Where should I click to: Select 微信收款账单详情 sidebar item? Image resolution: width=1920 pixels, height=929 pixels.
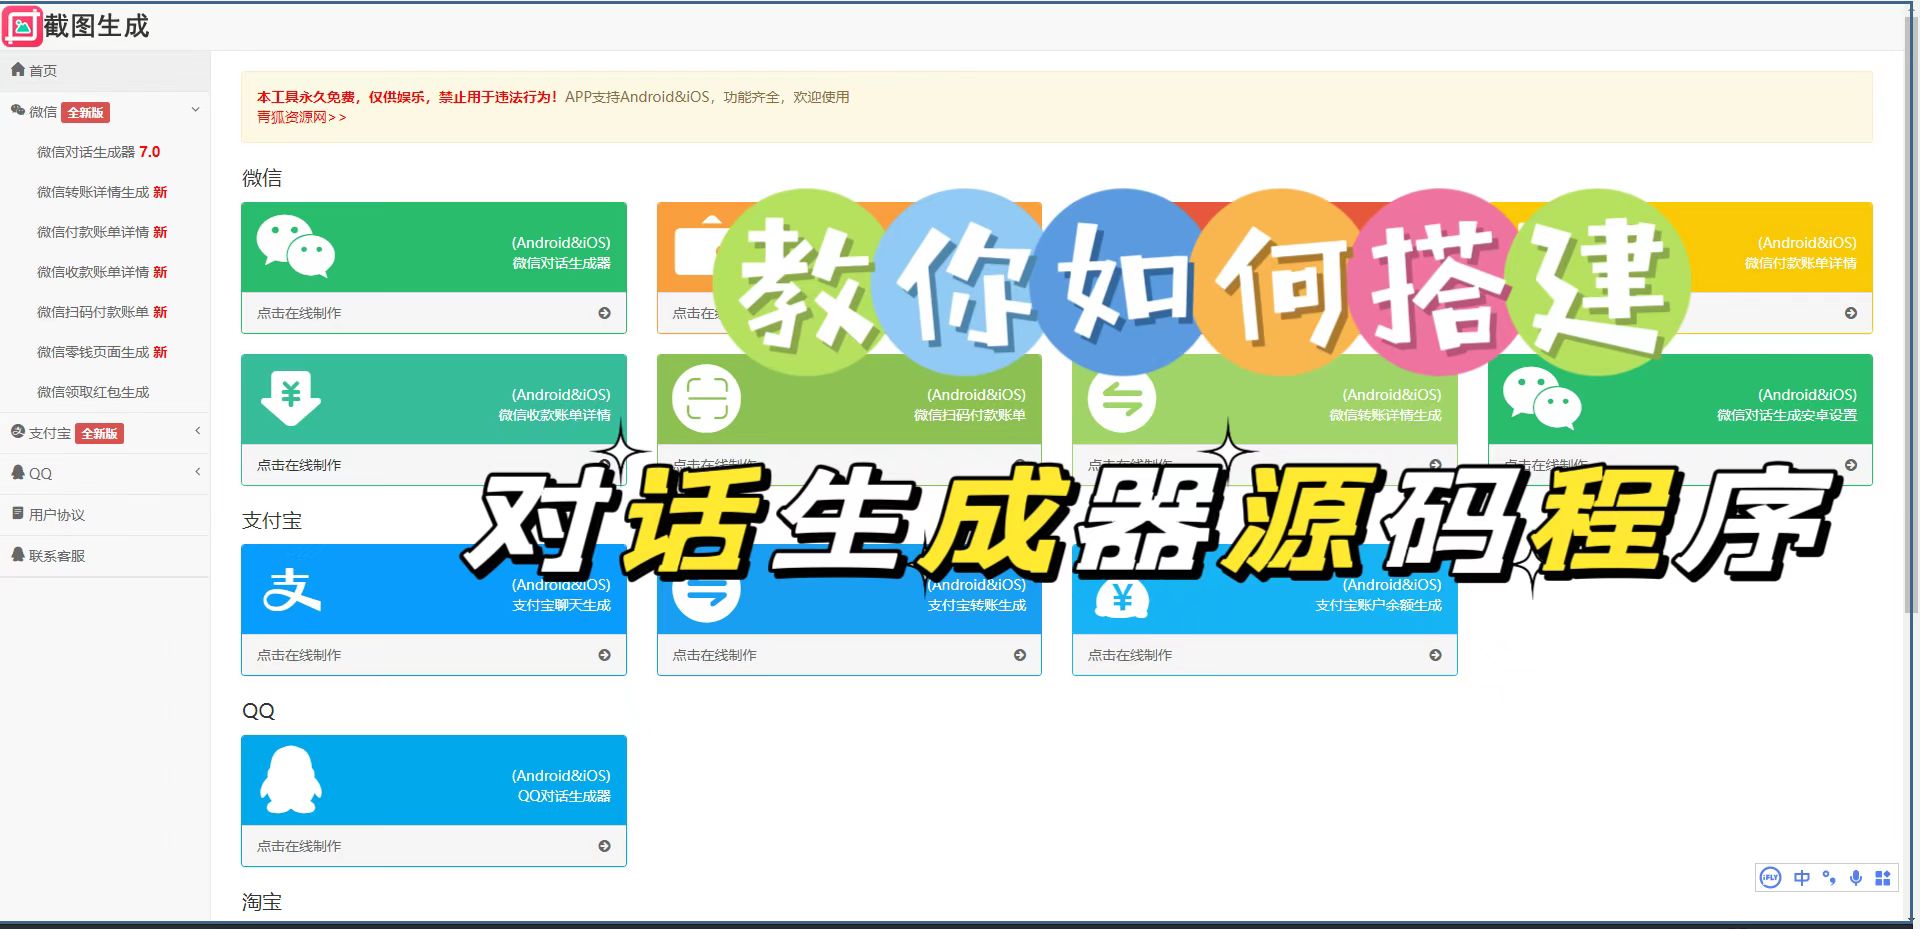tap(102, 272)
